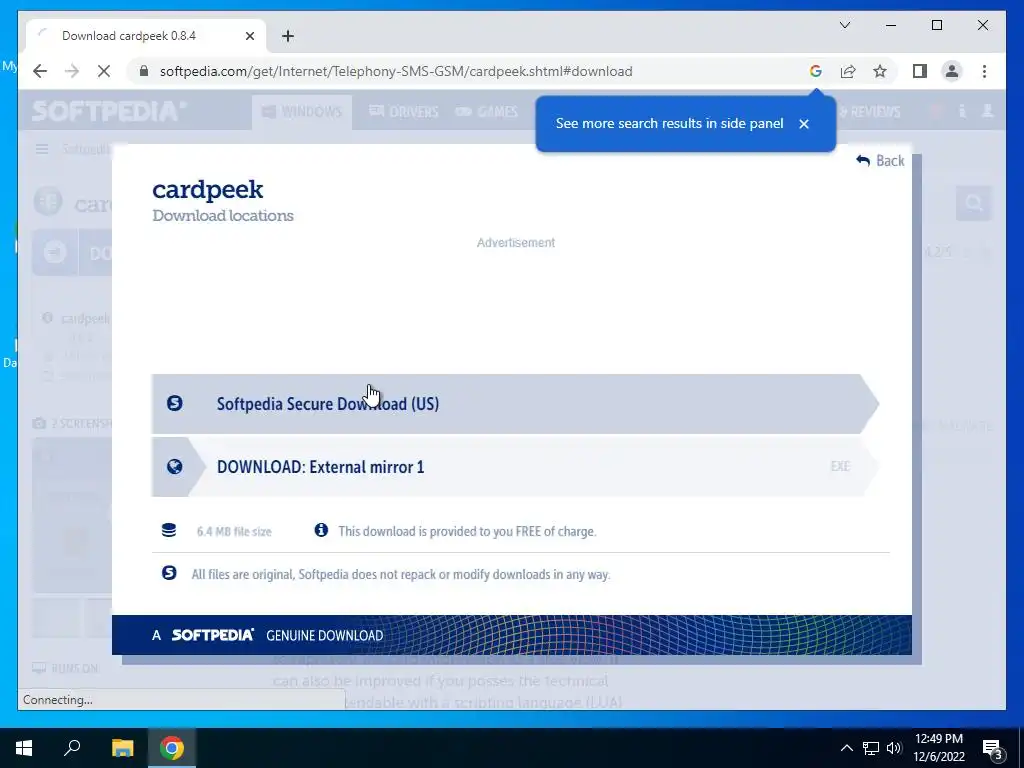This screenshot has width=1024, height=768.
Task: Choose Softpedia Secure Download (US)
Action: (x=515, y=404)
